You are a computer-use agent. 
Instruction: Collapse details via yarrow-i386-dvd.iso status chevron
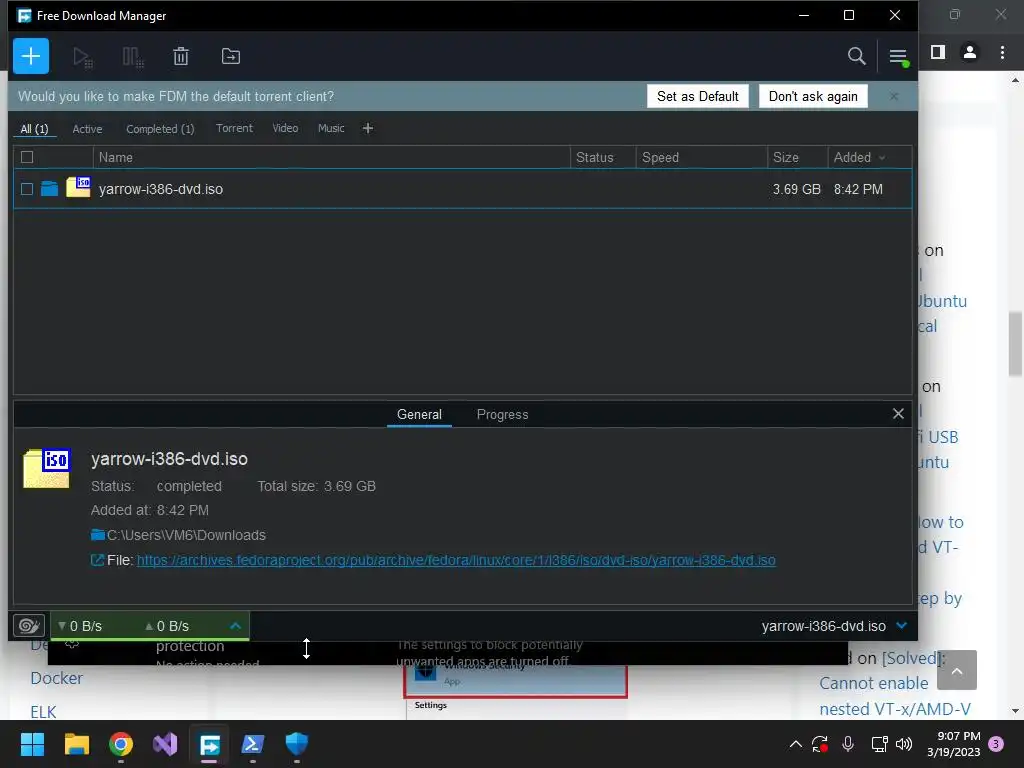(x=902, y=626)
